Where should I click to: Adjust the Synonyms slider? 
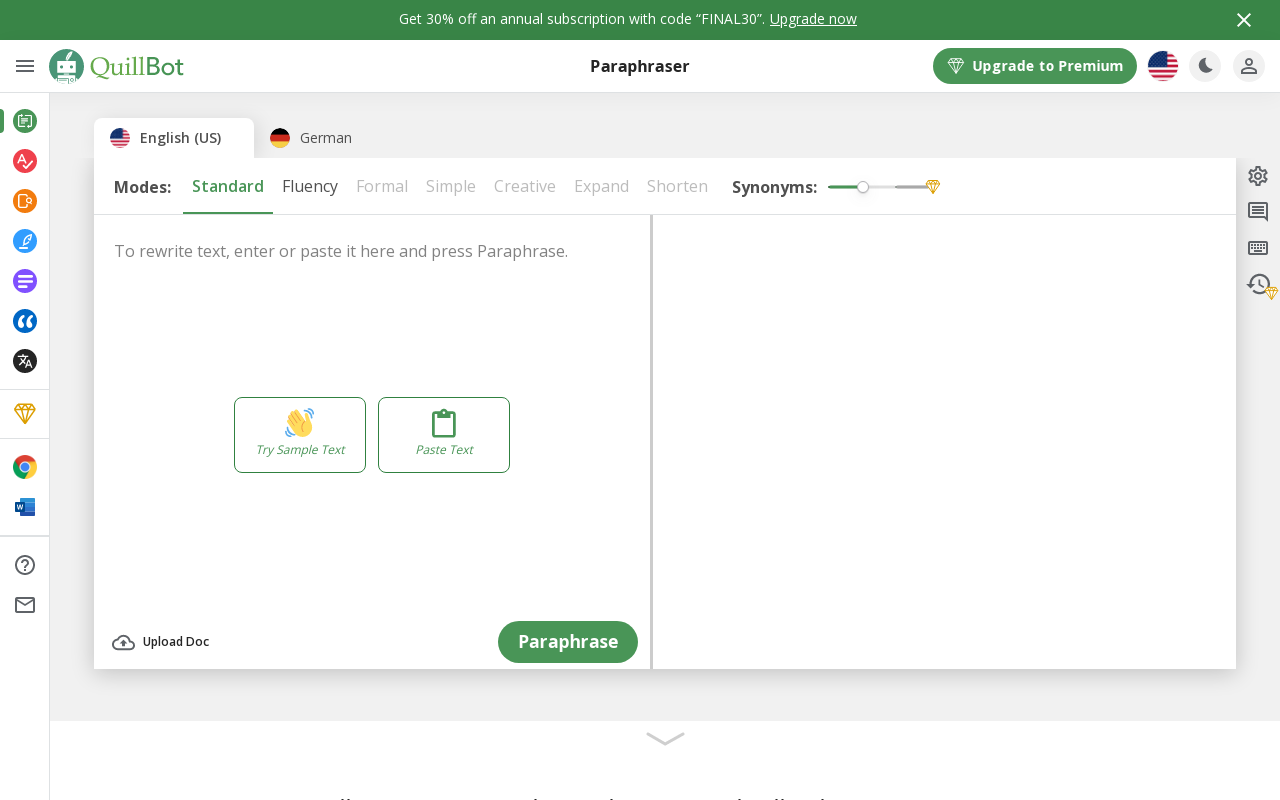pos(863,187)
